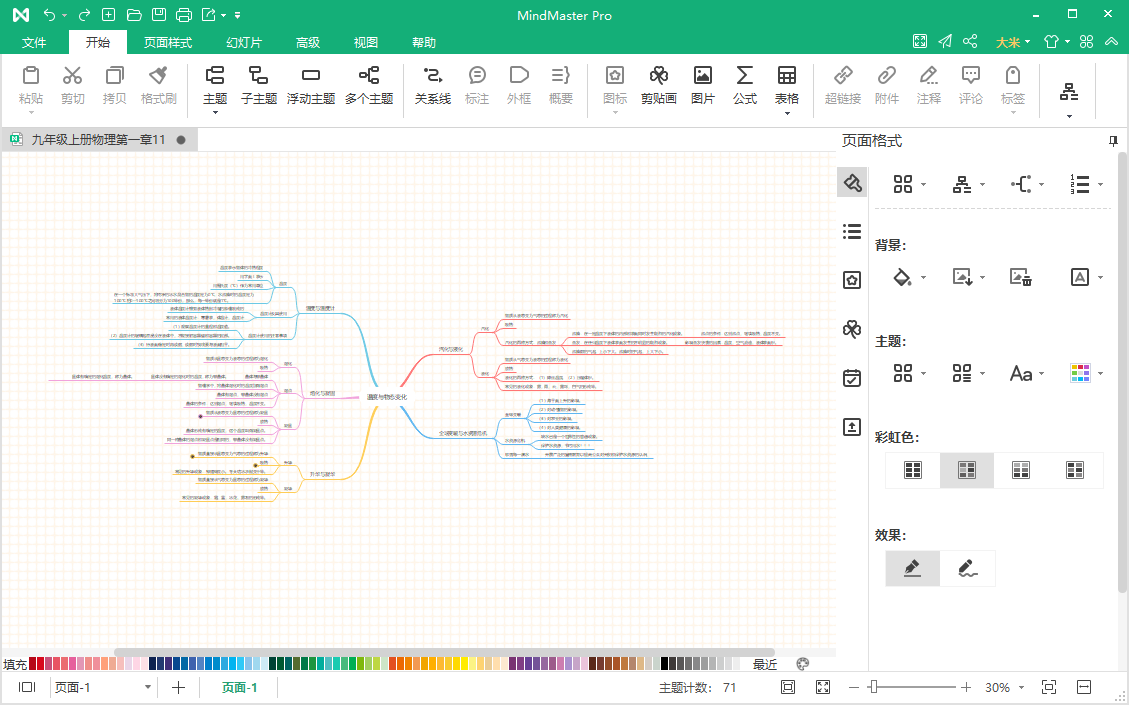Screen dimensions: 1129x705
Task: Click the Paste (粘贴) icon
Action: click(30, 76)
